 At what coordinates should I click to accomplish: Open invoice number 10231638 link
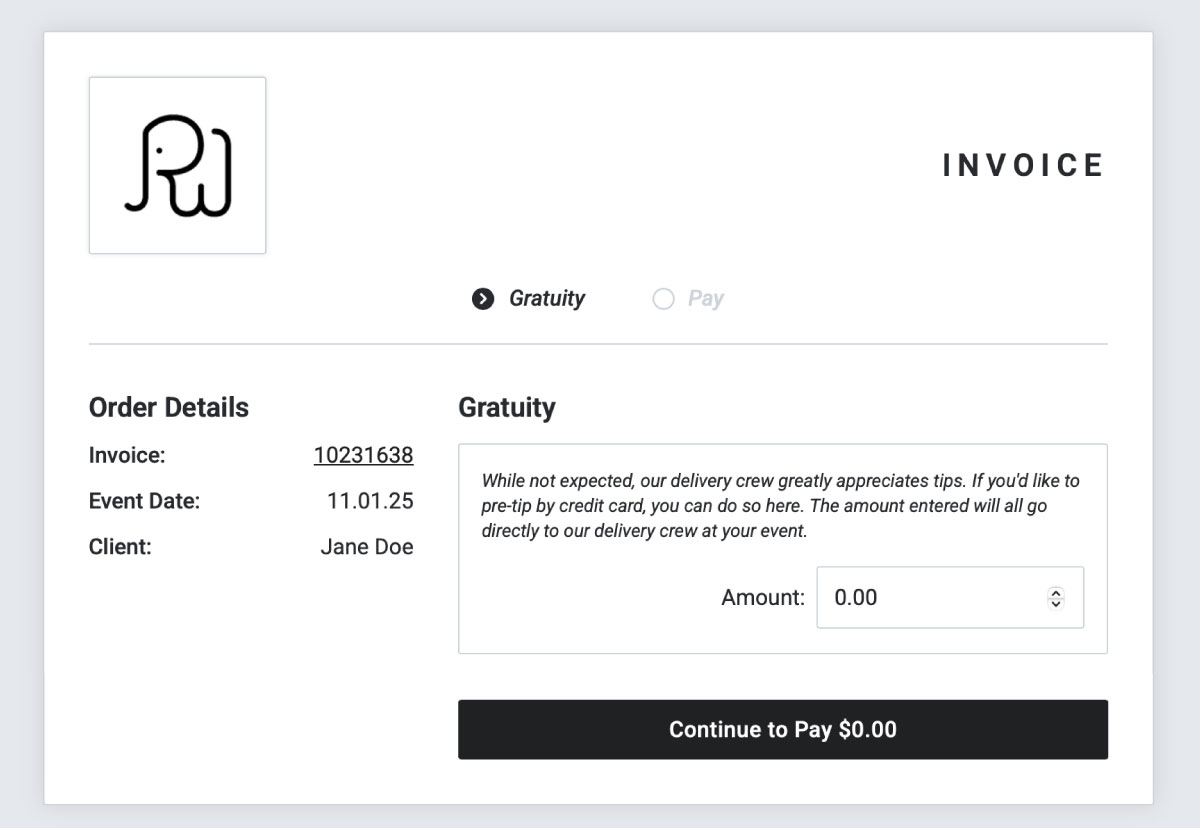[363, 456]
